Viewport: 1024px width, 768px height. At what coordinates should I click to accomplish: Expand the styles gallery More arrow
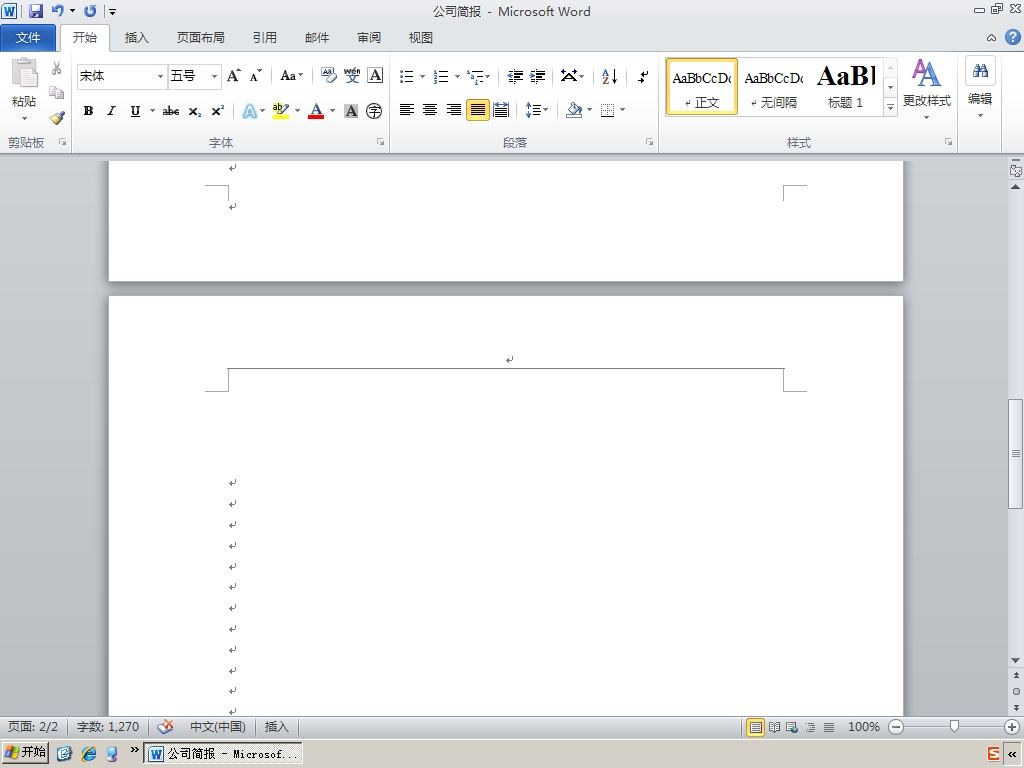[x=890, y=106]
